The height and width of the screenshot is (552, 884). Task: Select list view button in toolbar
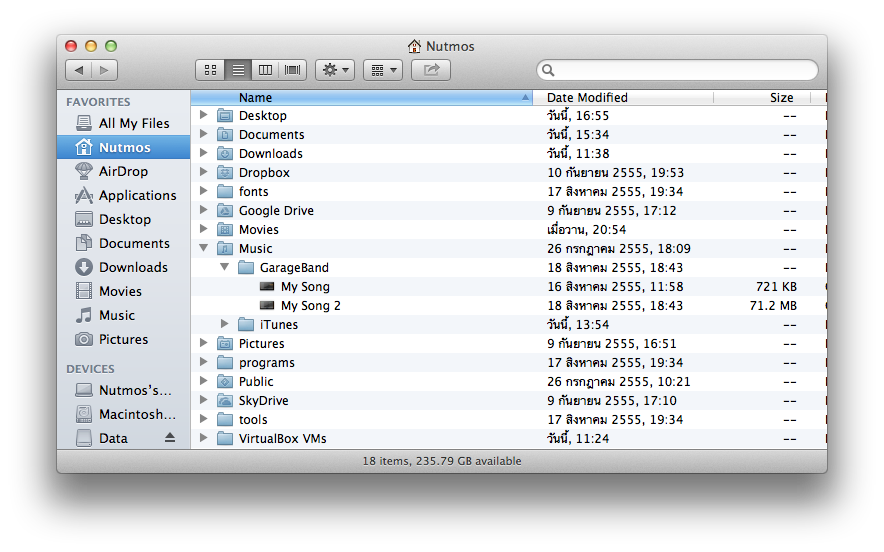(x=238, y=70)
